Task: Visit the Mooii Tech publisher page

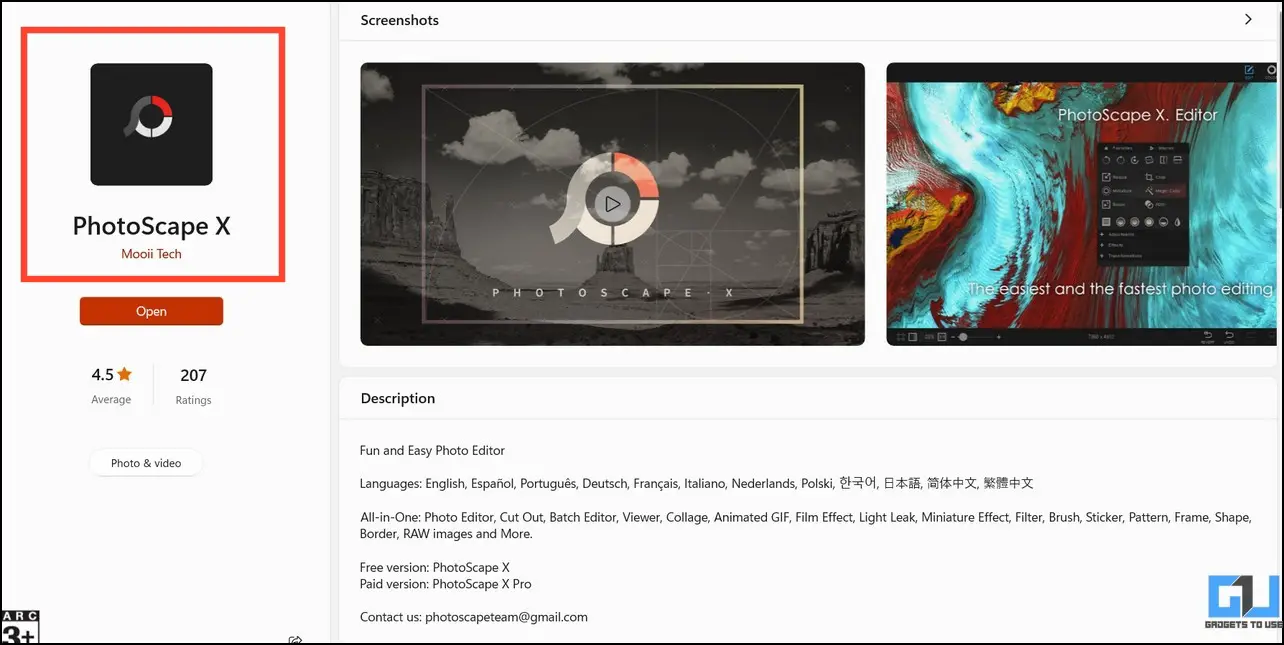Action: click(x=151, y=254)
